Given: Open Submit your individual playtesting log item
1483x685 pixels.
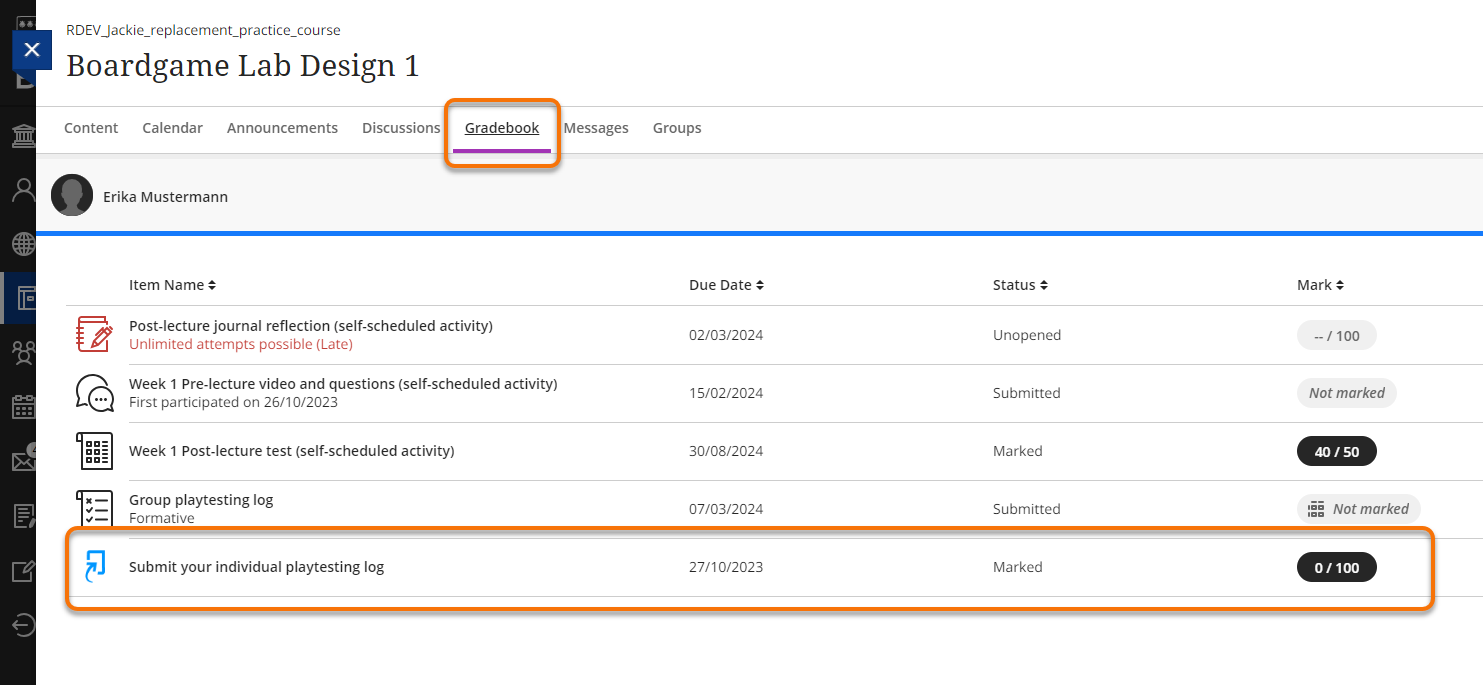Looking at the screenshot, I should click(256, 567).
